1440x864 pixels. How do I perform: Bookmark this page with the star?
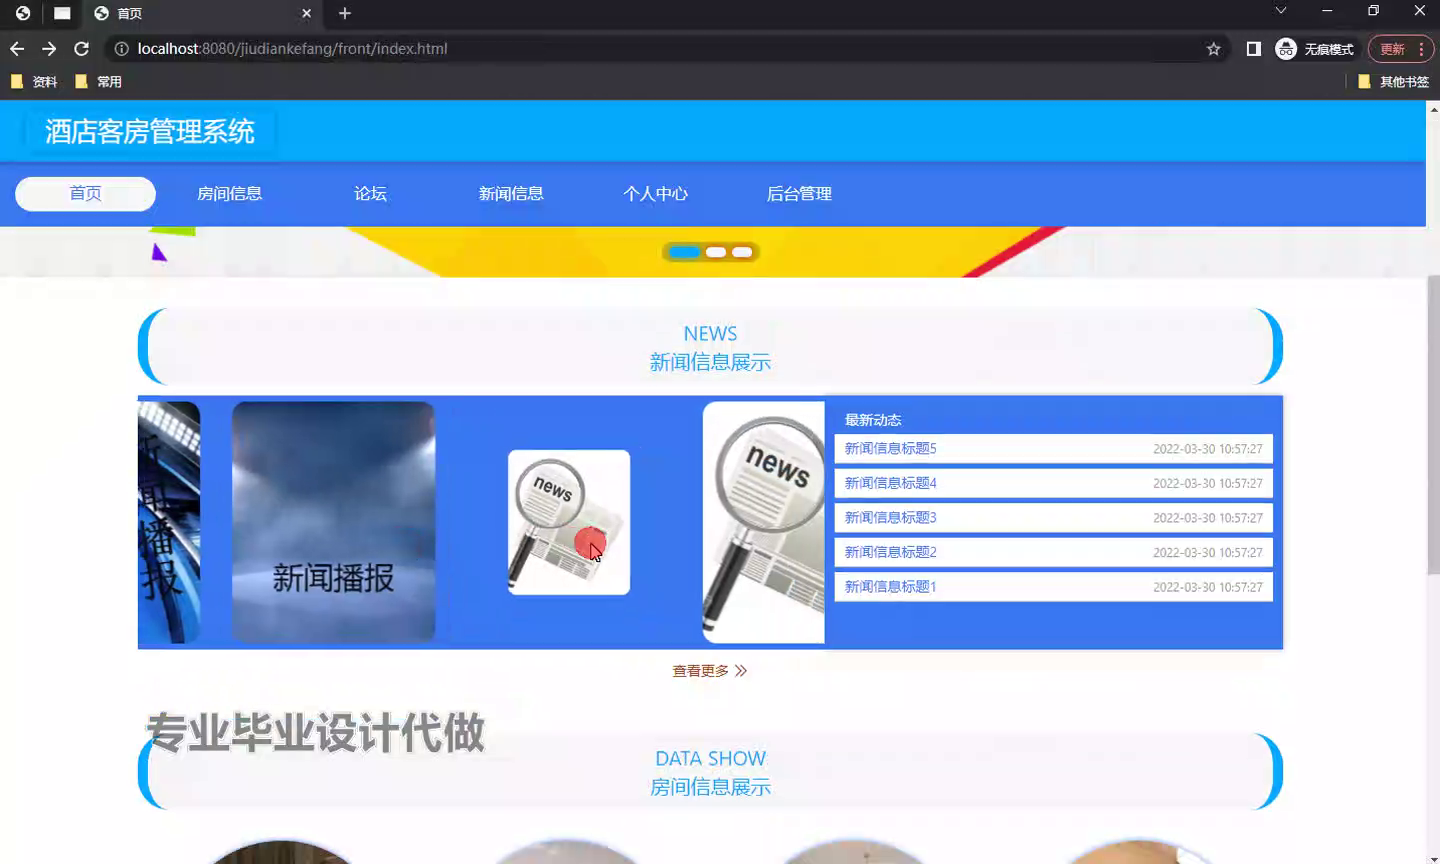(x=1214, y=49)
